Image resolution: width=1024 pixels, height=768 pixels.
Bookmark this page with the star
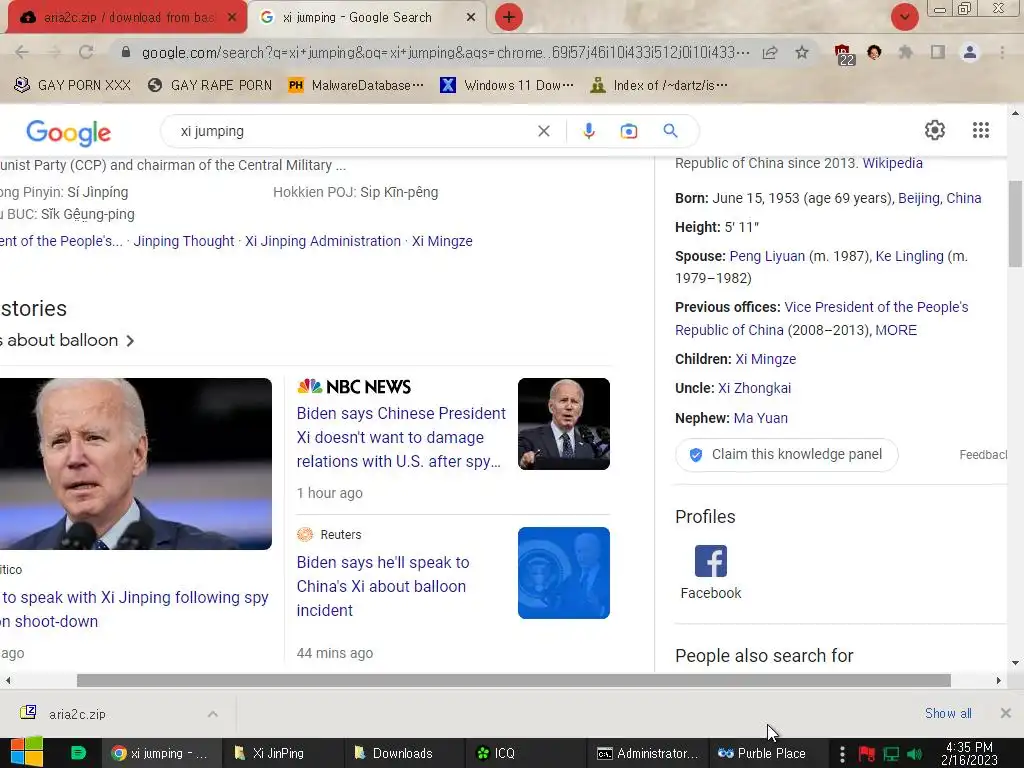click(x=802, y=52)
